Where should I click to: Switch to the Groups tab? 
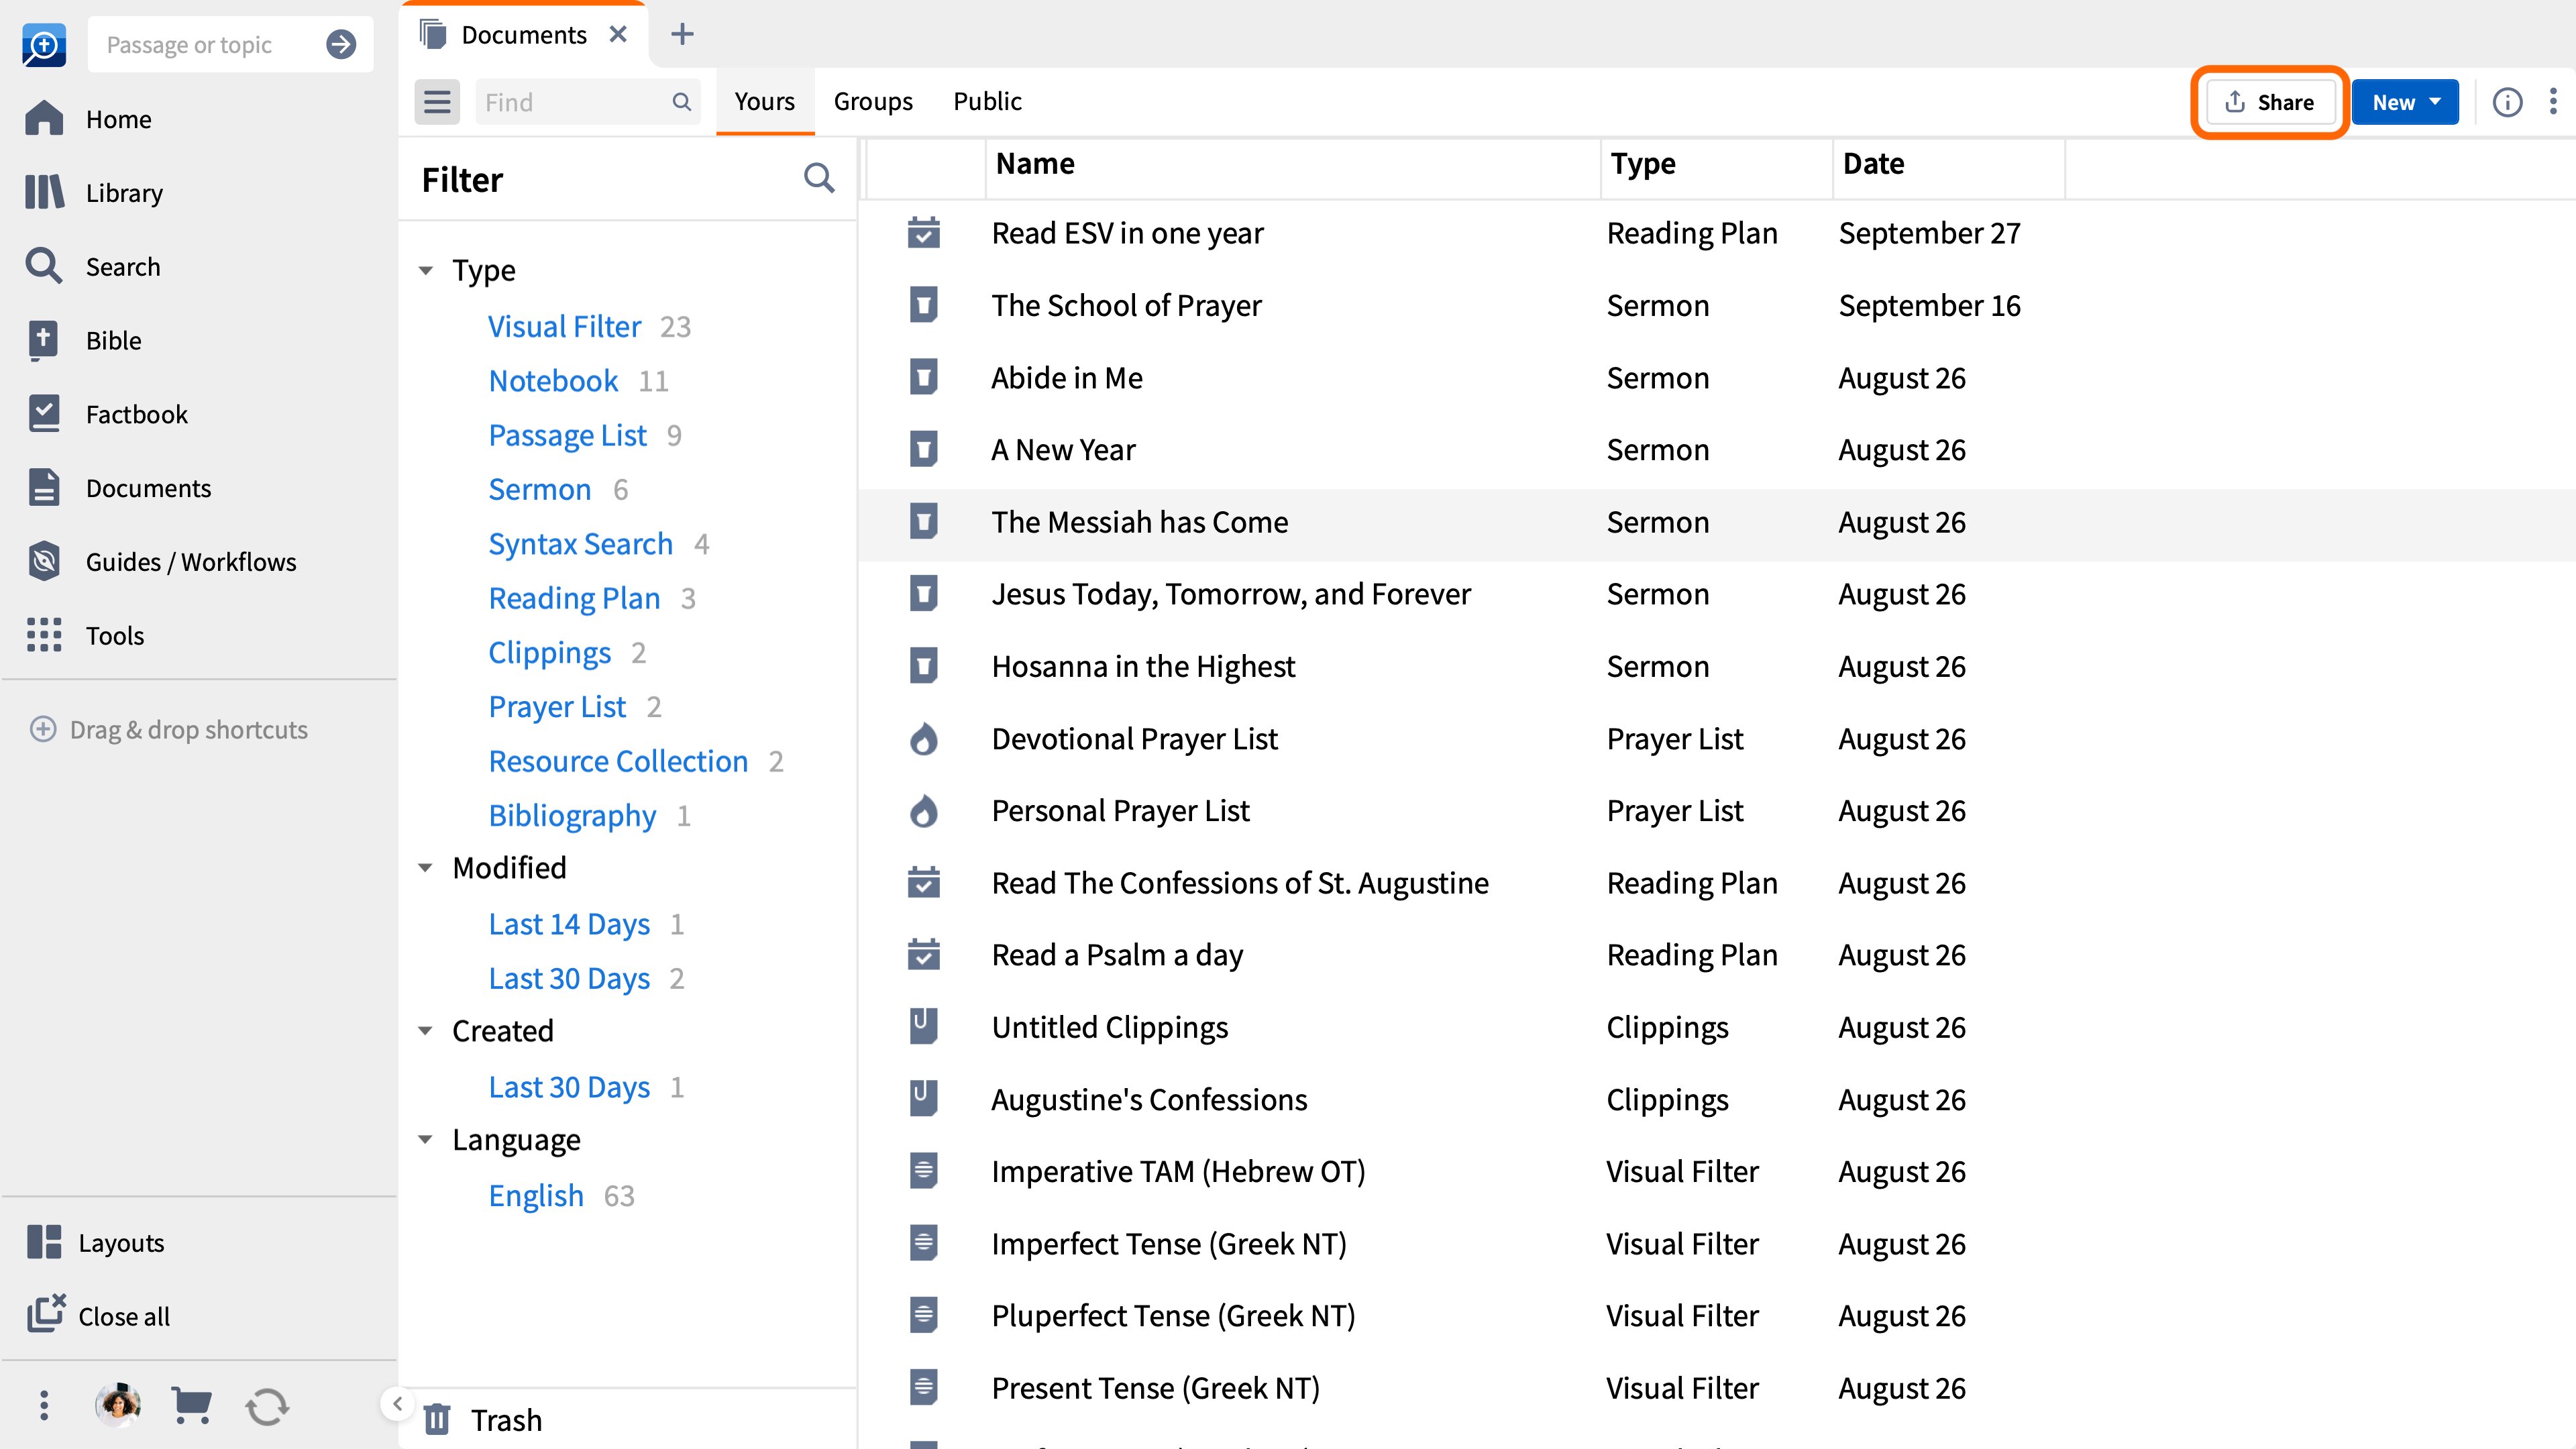click(872, 101)
